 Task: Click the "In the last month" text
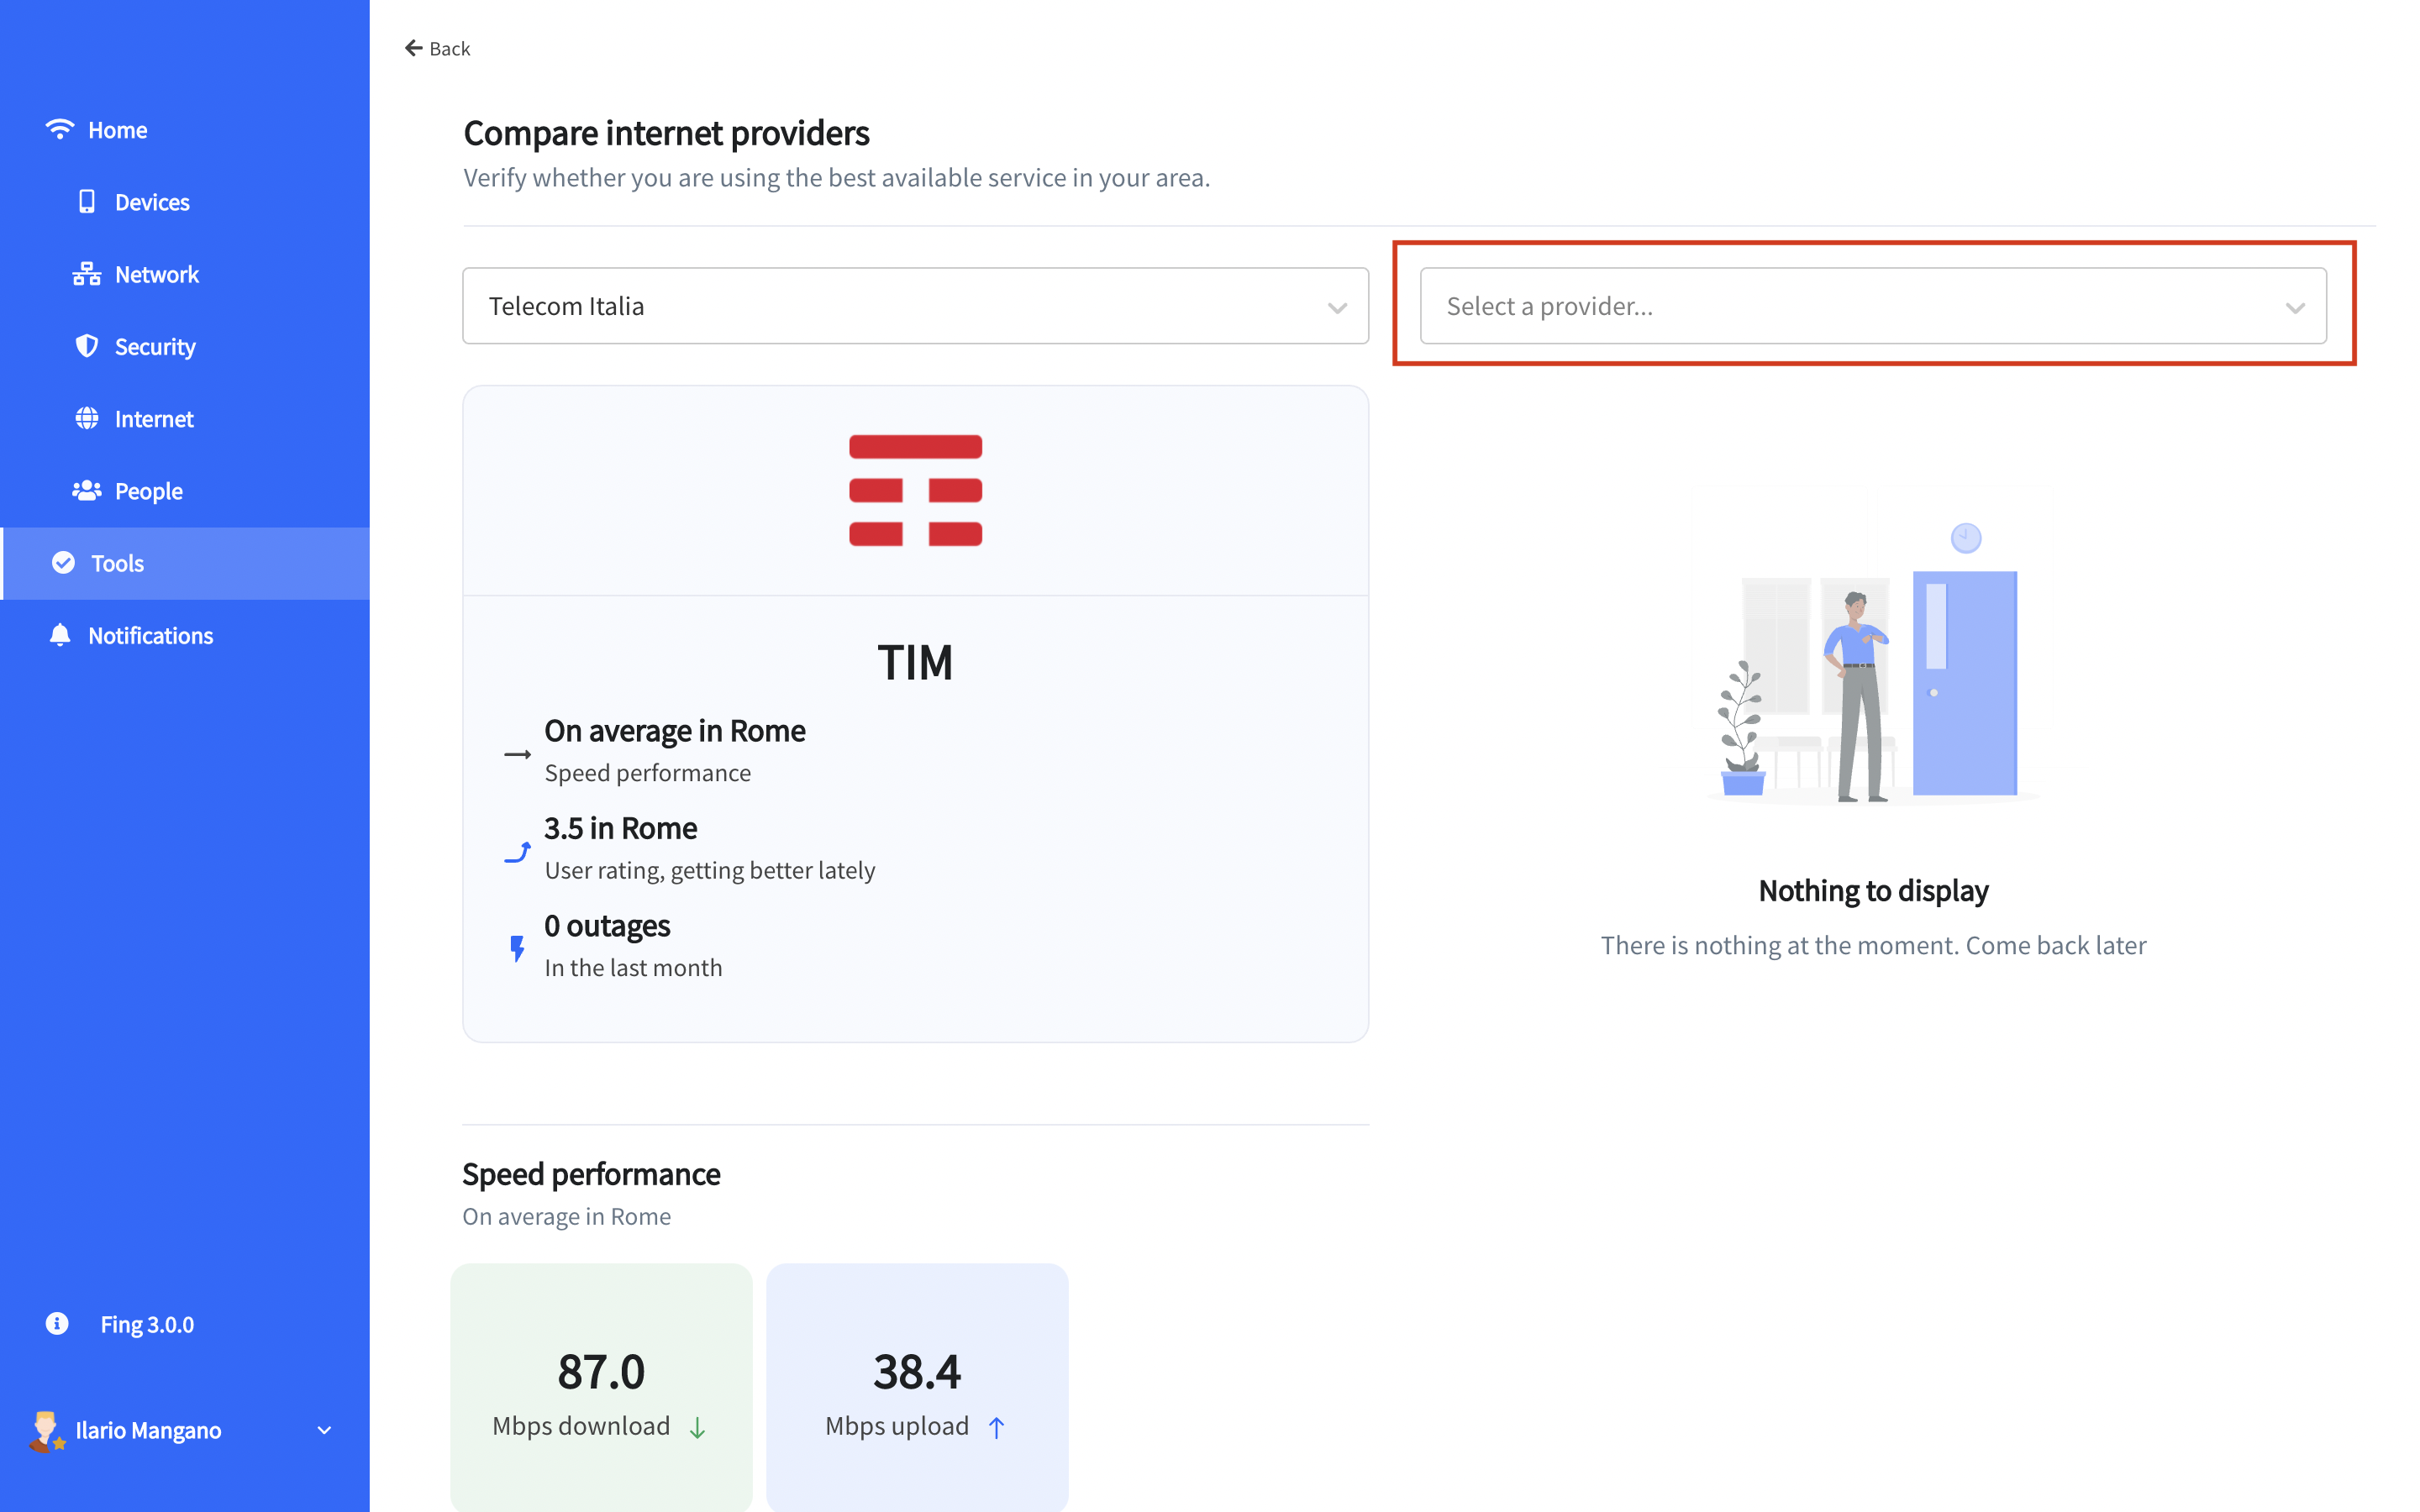[633, 967]
